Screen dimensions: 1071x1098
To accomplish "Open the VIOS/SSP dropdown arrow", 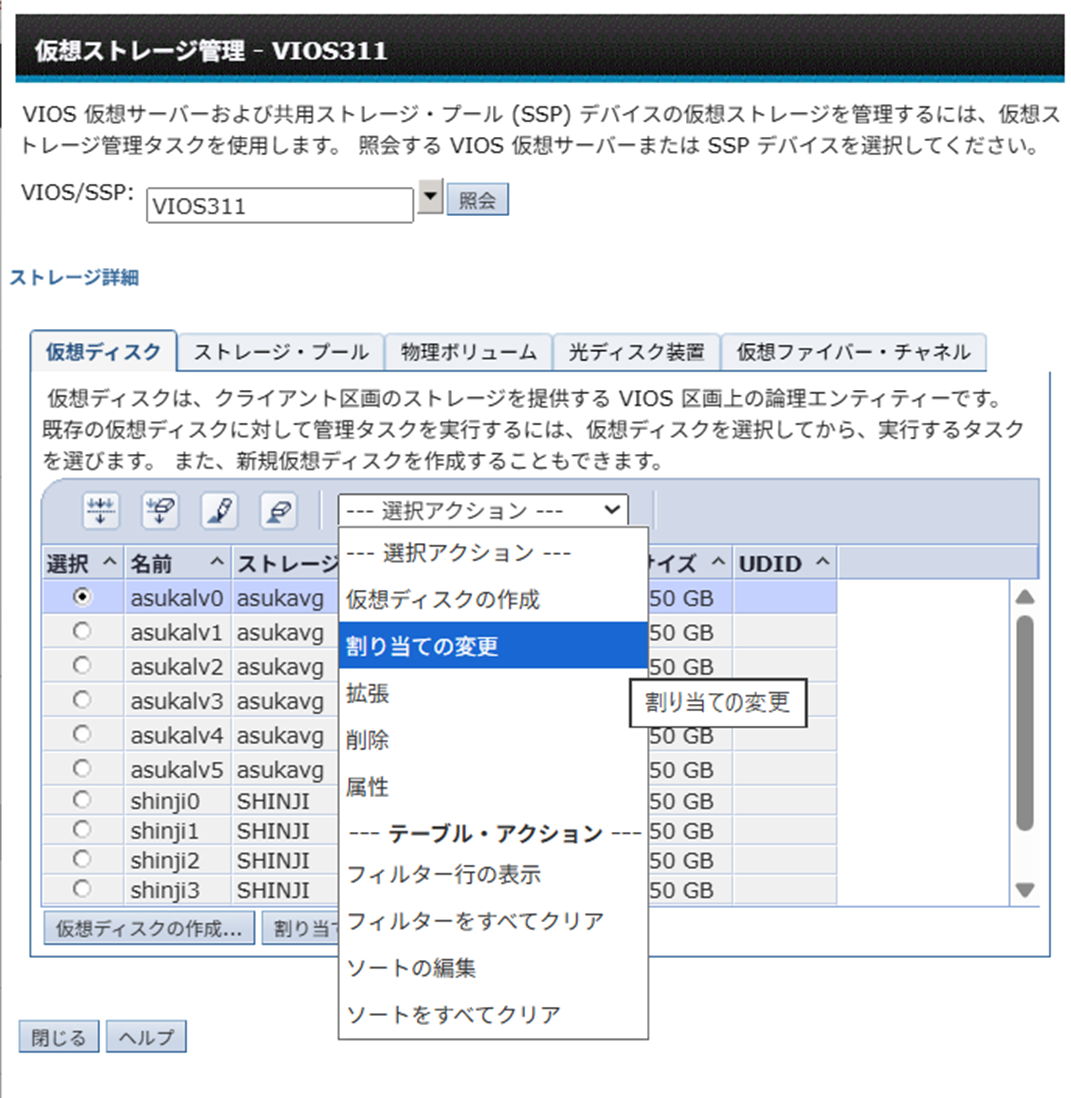I will 430,197.
